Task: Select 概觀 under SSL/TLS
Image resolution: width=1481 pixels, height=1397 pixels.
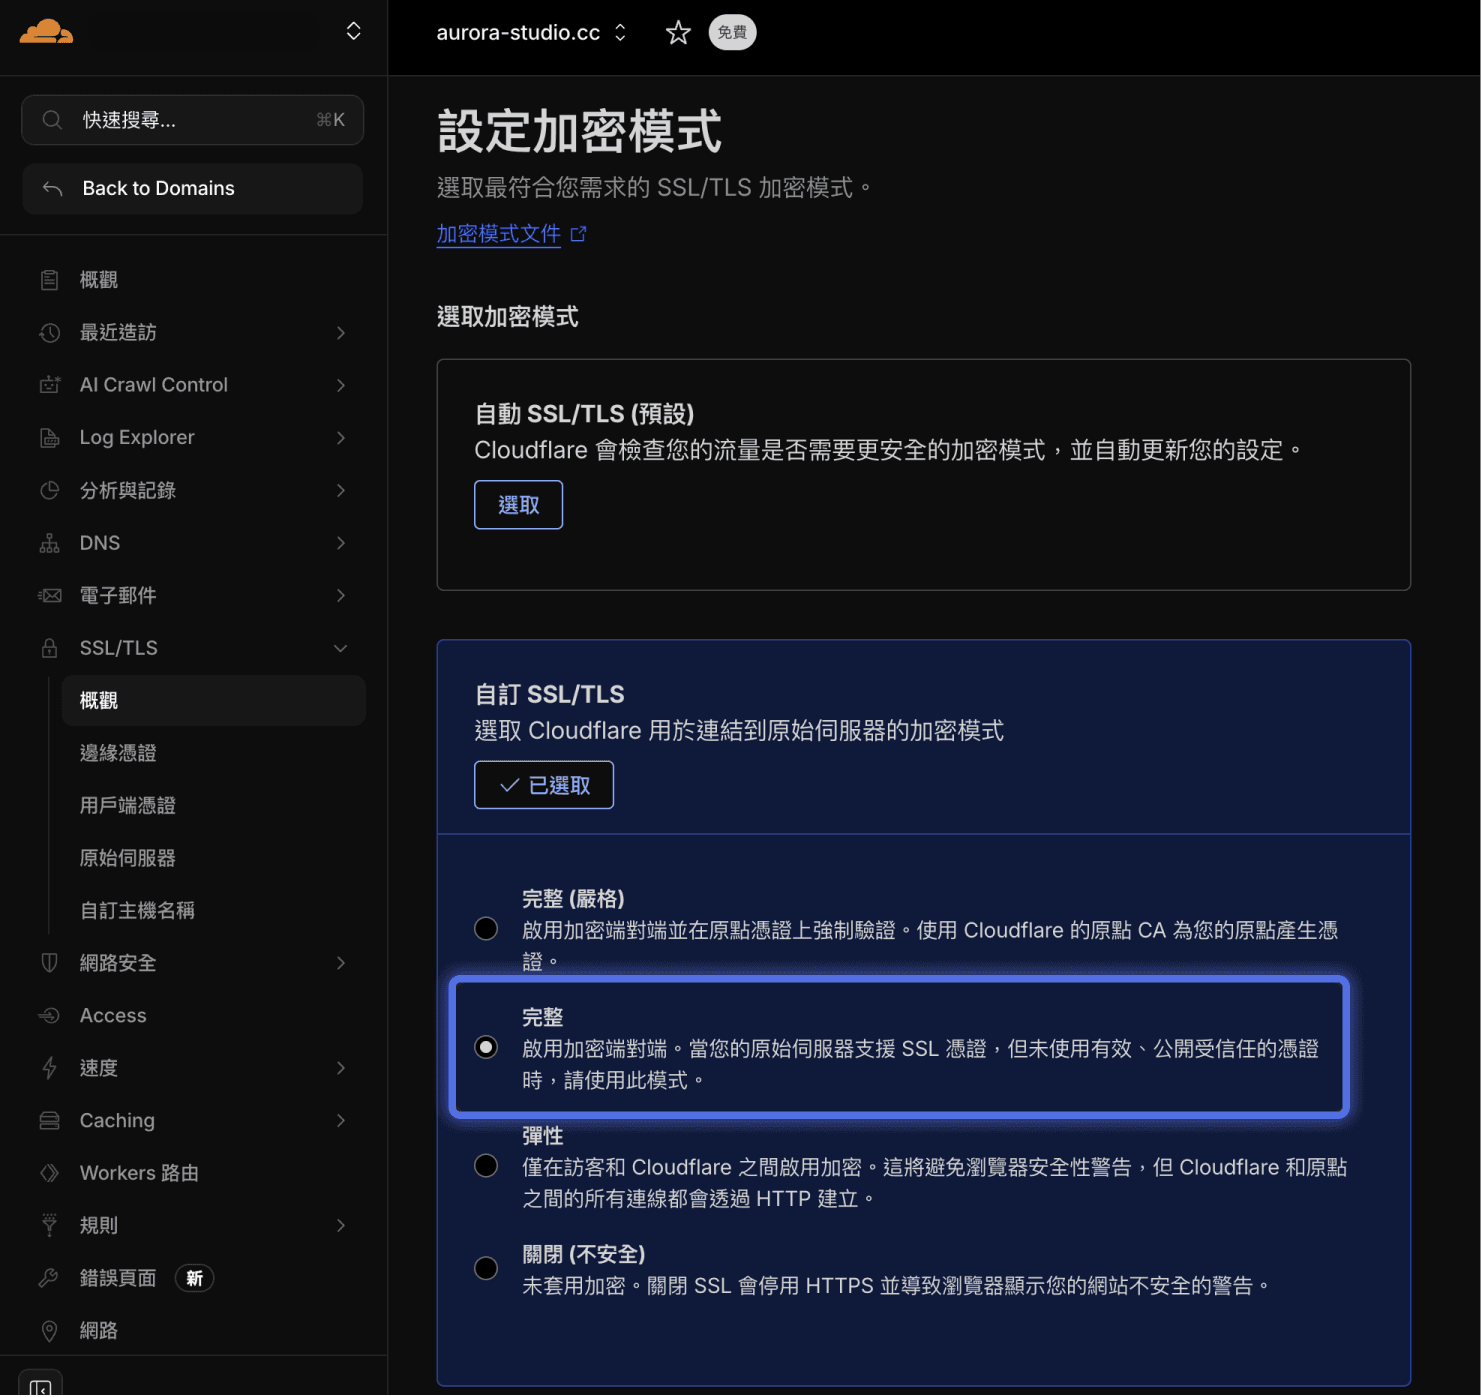Action: tap(213, 700)
